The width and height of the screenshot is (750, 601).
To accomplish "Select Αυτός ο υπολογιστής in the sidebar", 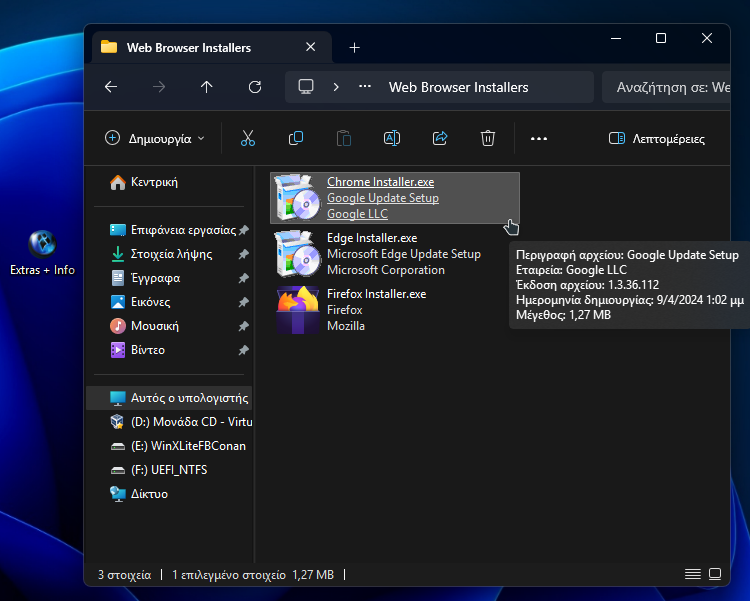I will 169,398.
